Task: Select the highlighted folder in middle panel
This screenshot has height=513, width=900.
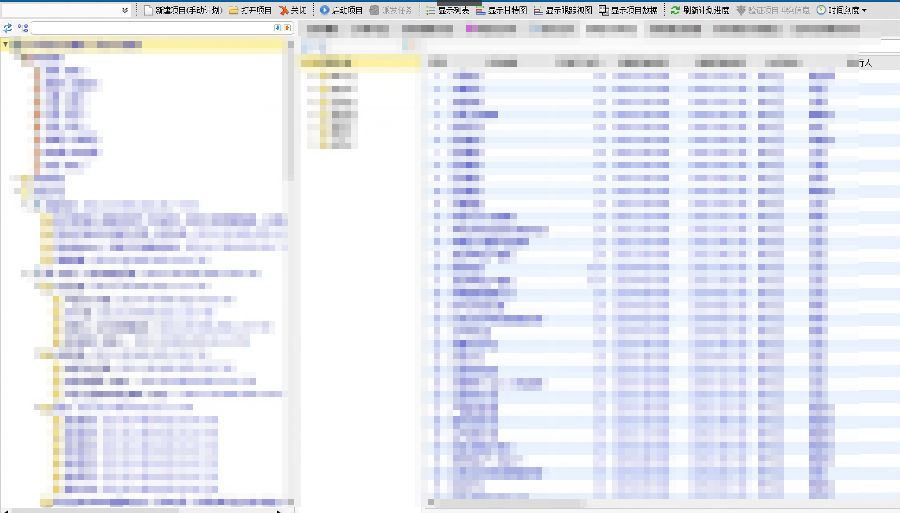Action: 340,63
